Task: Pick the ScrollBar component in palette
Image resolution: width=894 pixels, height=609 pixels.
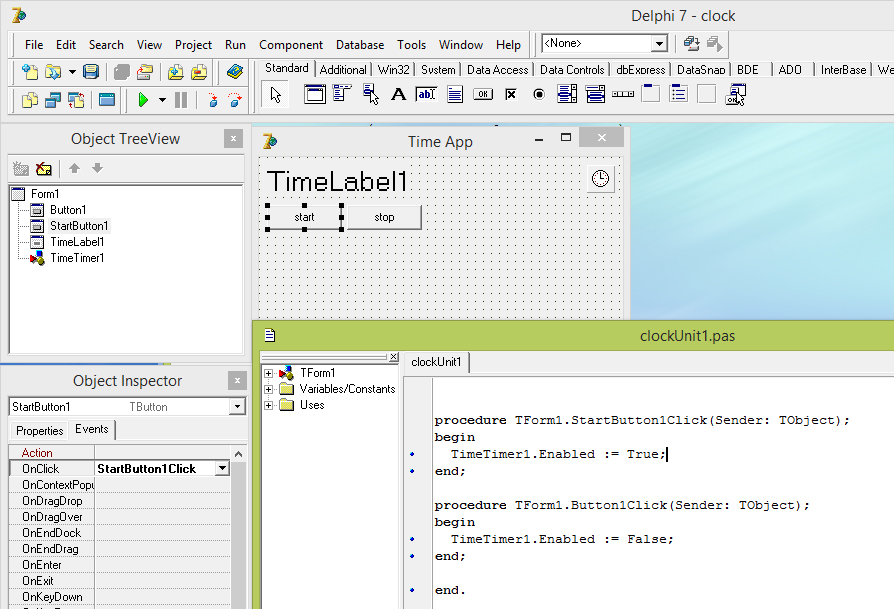Action: (x=623, y=94)
